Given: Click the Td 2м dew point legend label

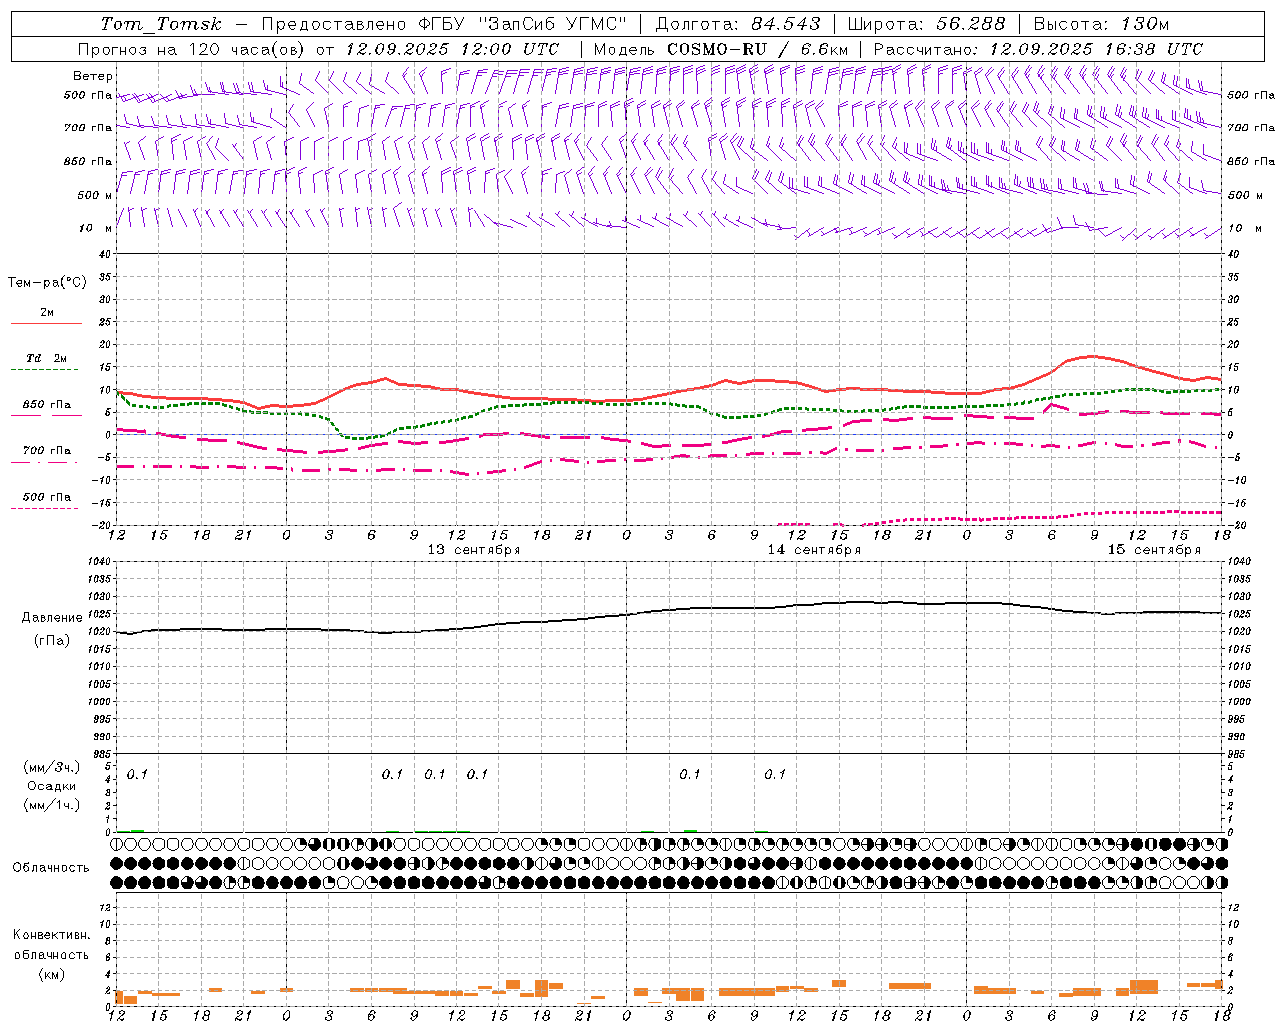Looking at the screenshot, I should tap(47, 358).
